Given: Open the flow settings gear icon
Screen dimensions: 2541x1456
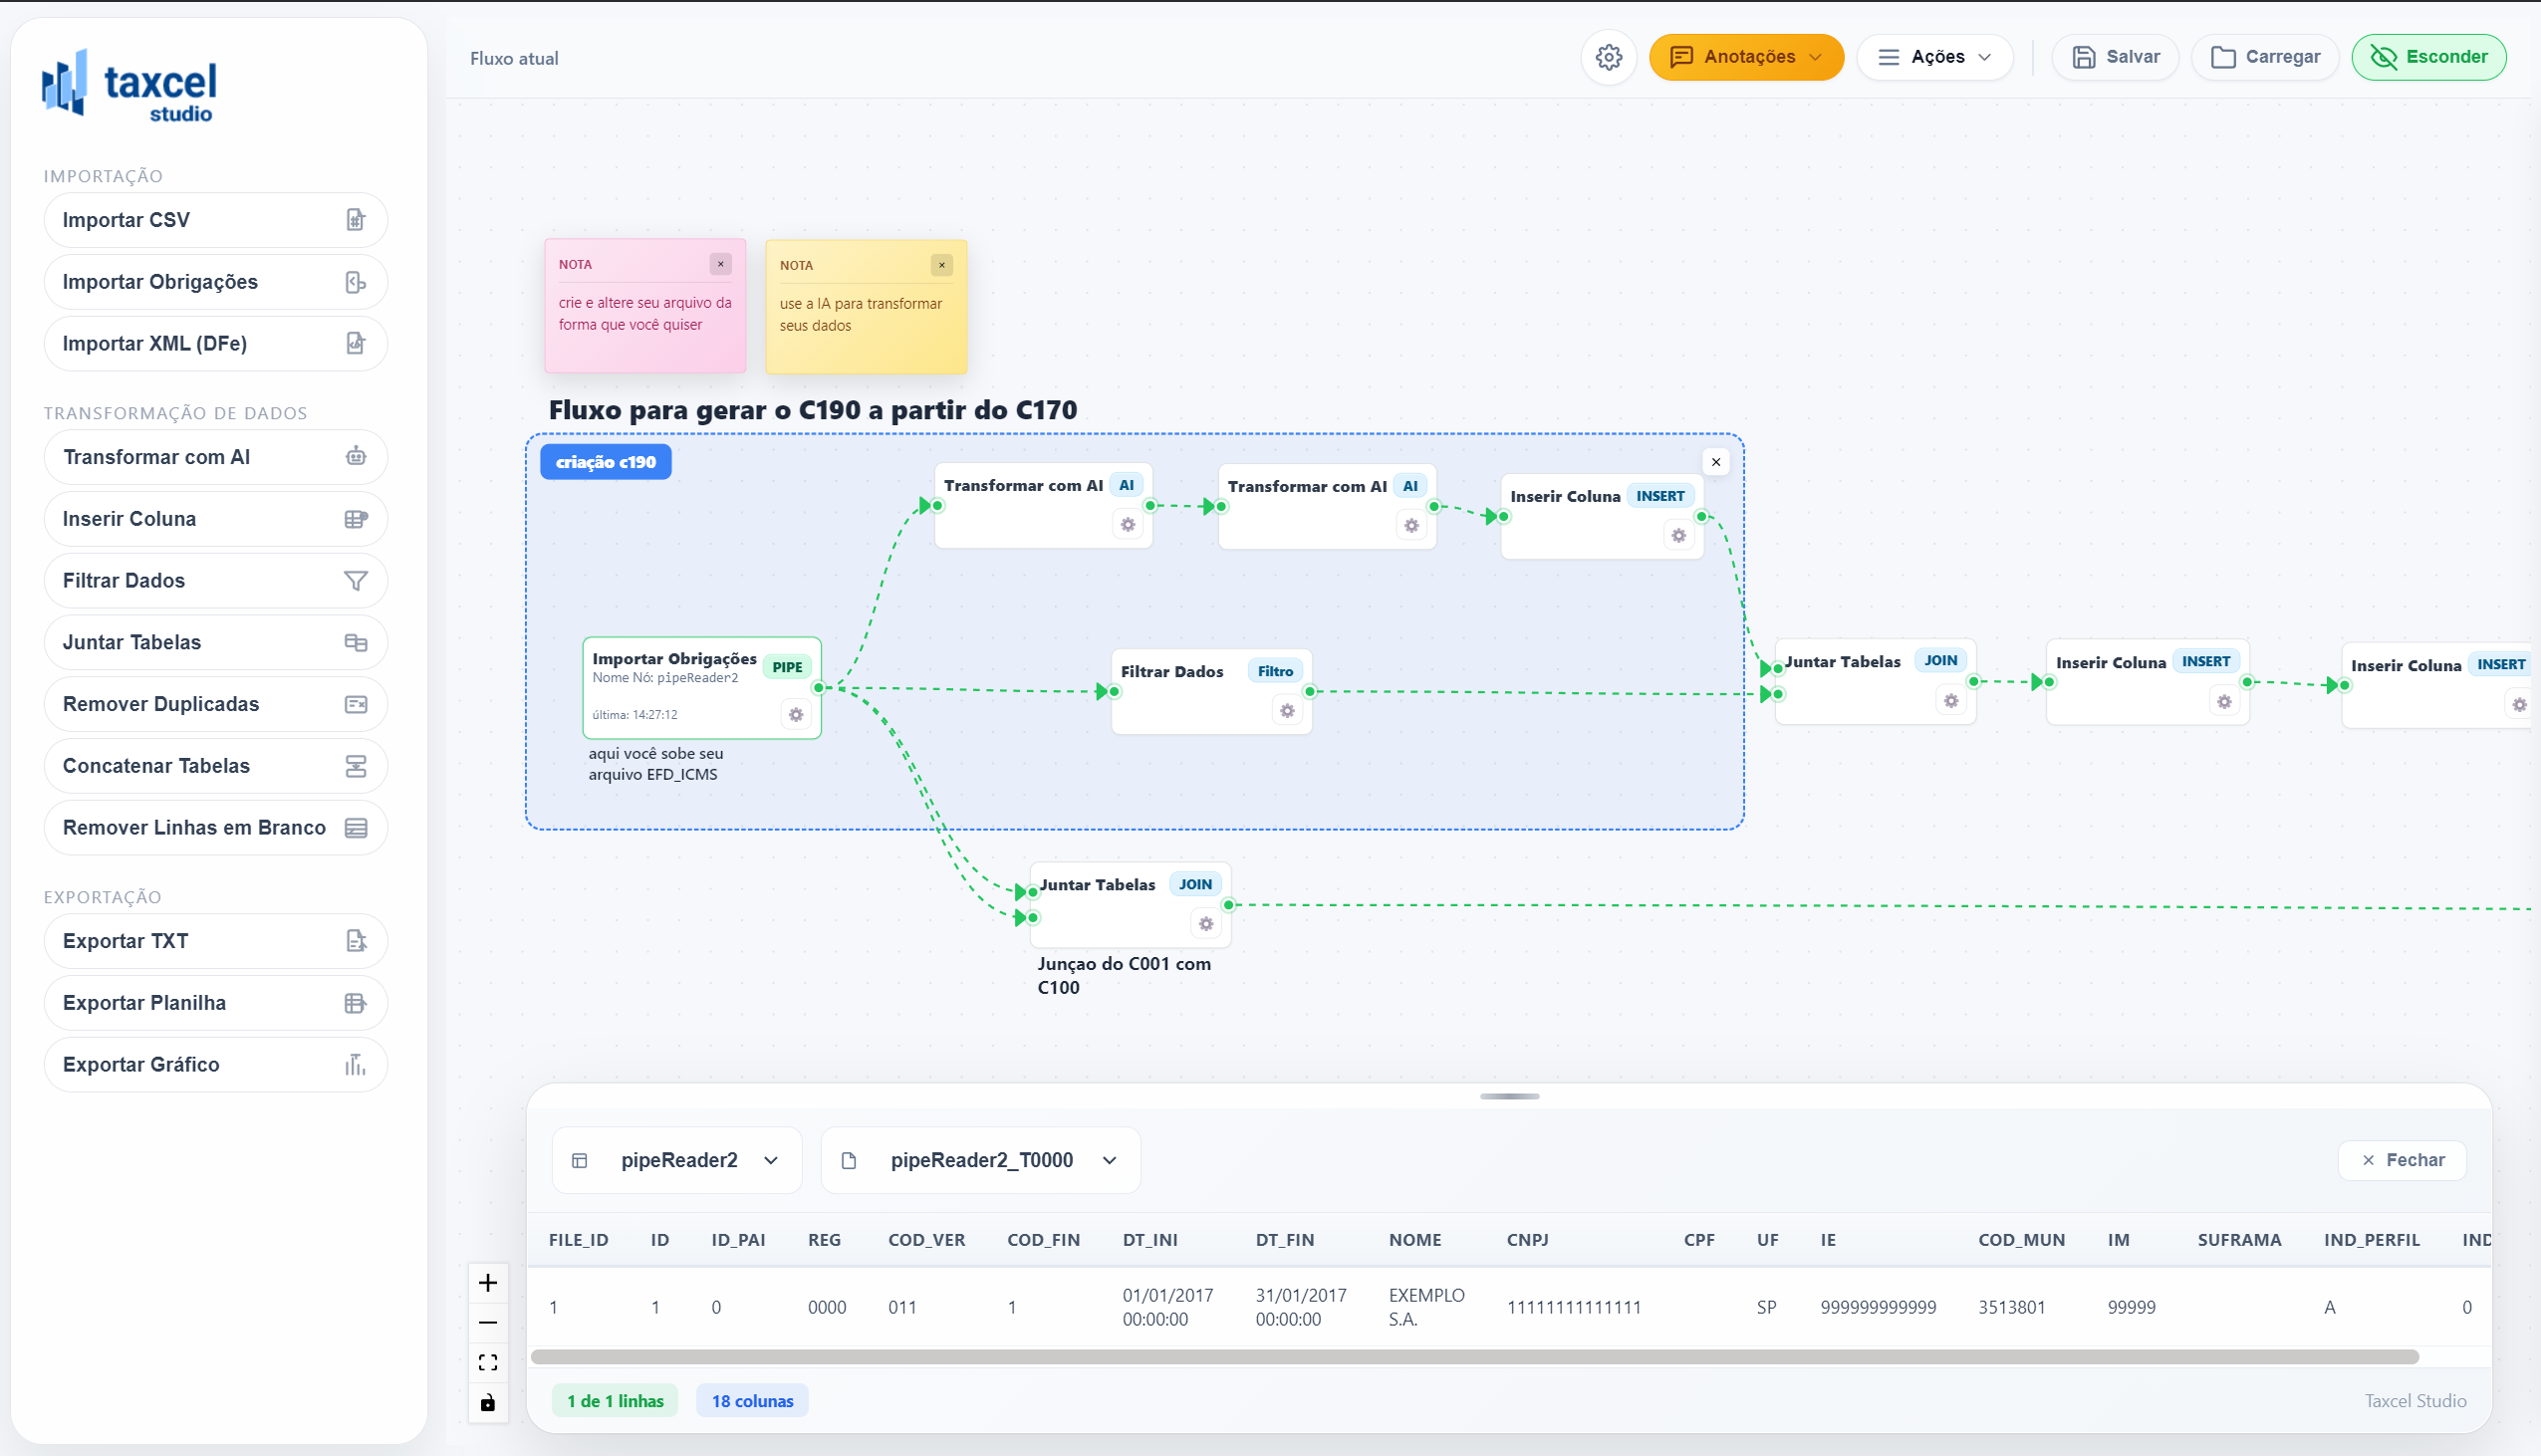Looking at the screenshot, I should click(1608, 57).
